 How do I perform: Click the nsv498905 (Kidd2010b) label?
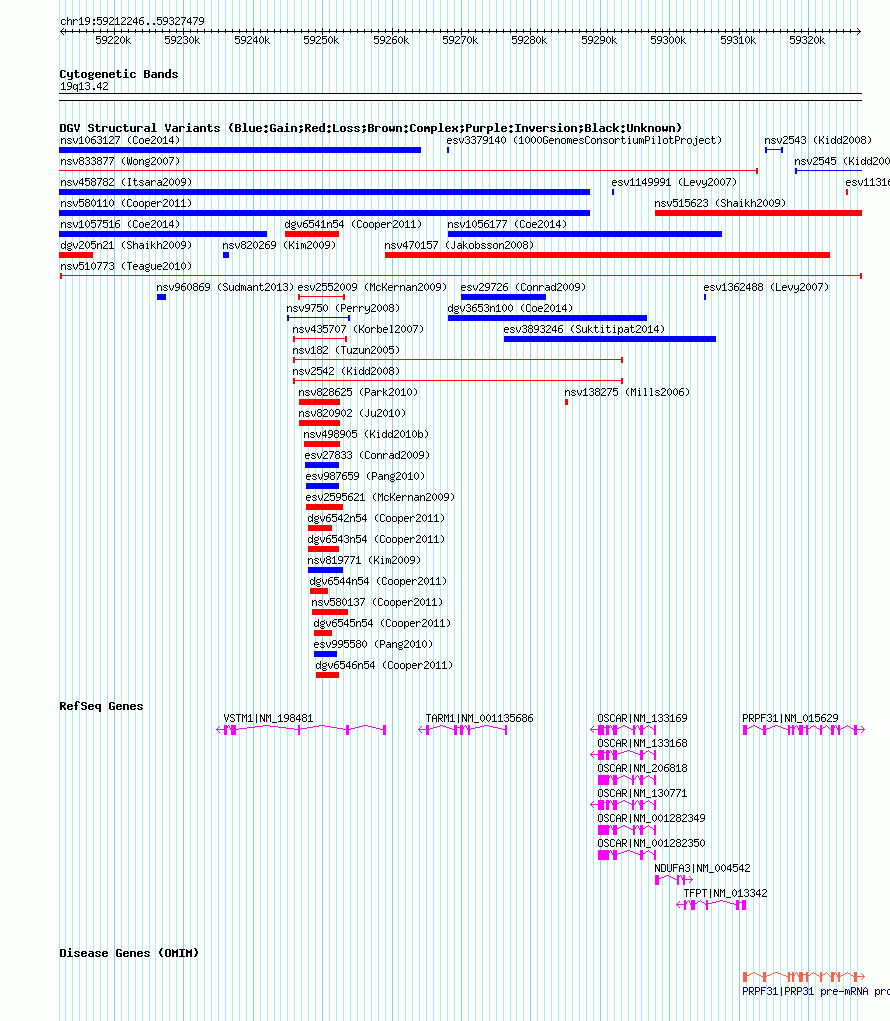click(366, 434)
